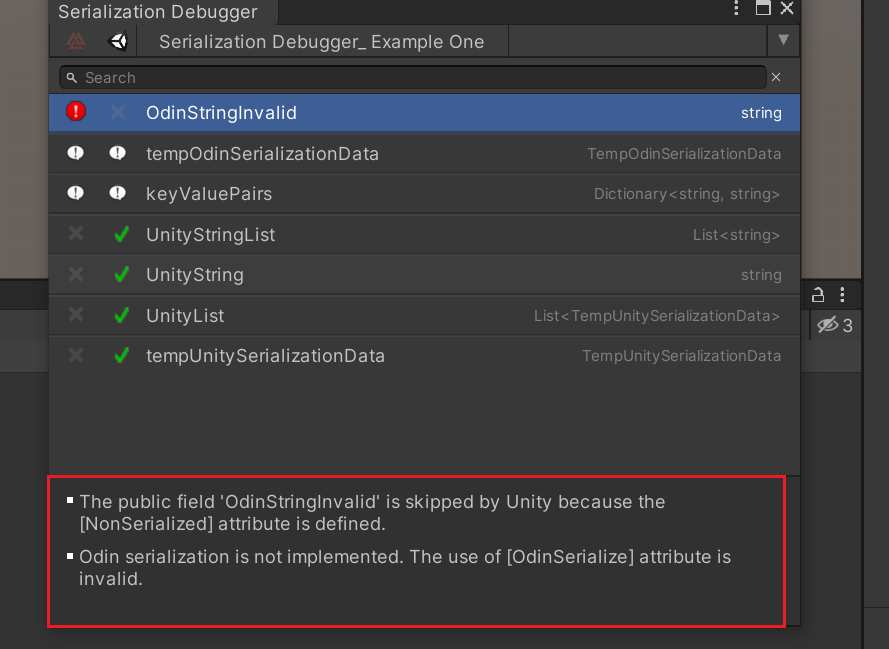Screen dimensions: 889x649
Task: Click the Odin X icon on UnityList
Action: pos(76,315)
